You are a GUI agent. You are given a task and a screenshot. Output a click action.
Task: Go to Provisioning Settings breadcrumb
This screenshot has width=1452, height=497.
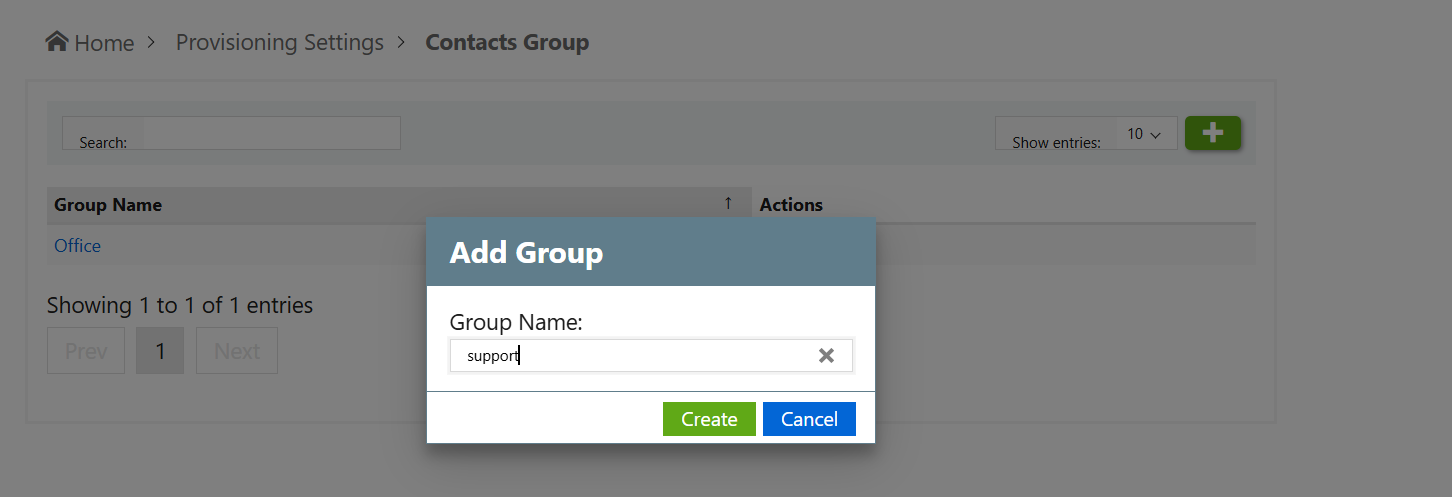[280, 43]
